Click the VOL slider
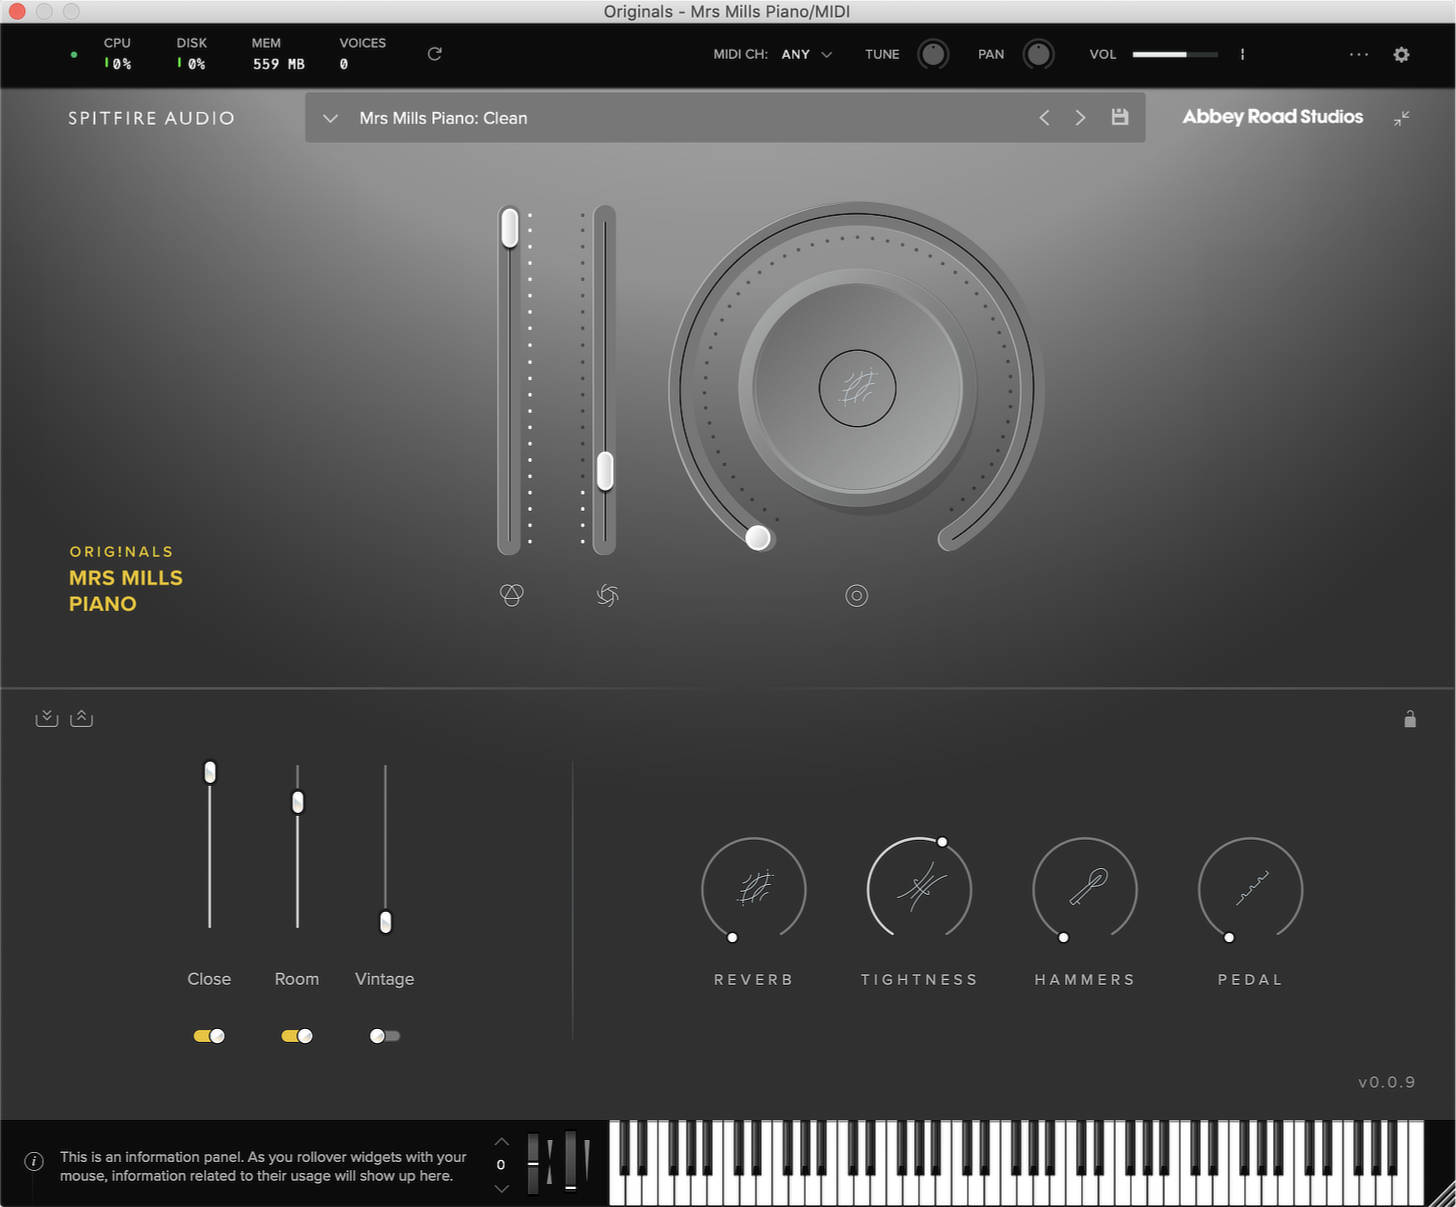The image size is (1456, 1207). 1175,54
